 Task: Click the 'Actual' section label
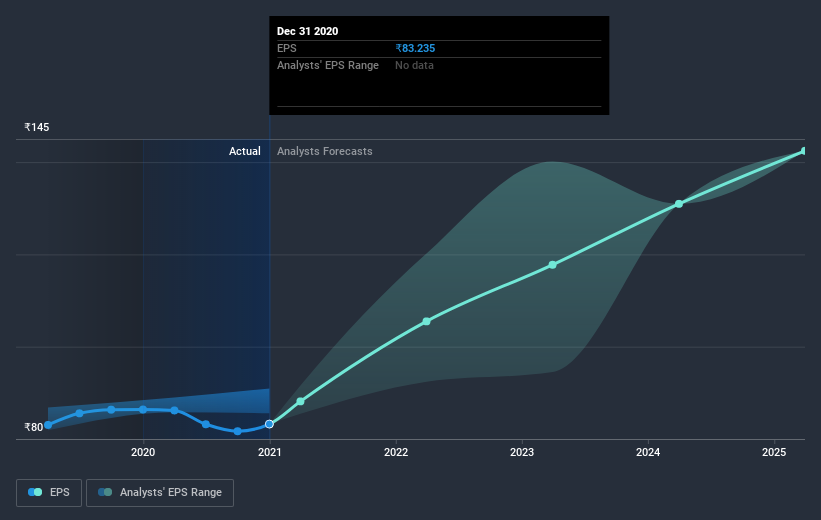245,151
